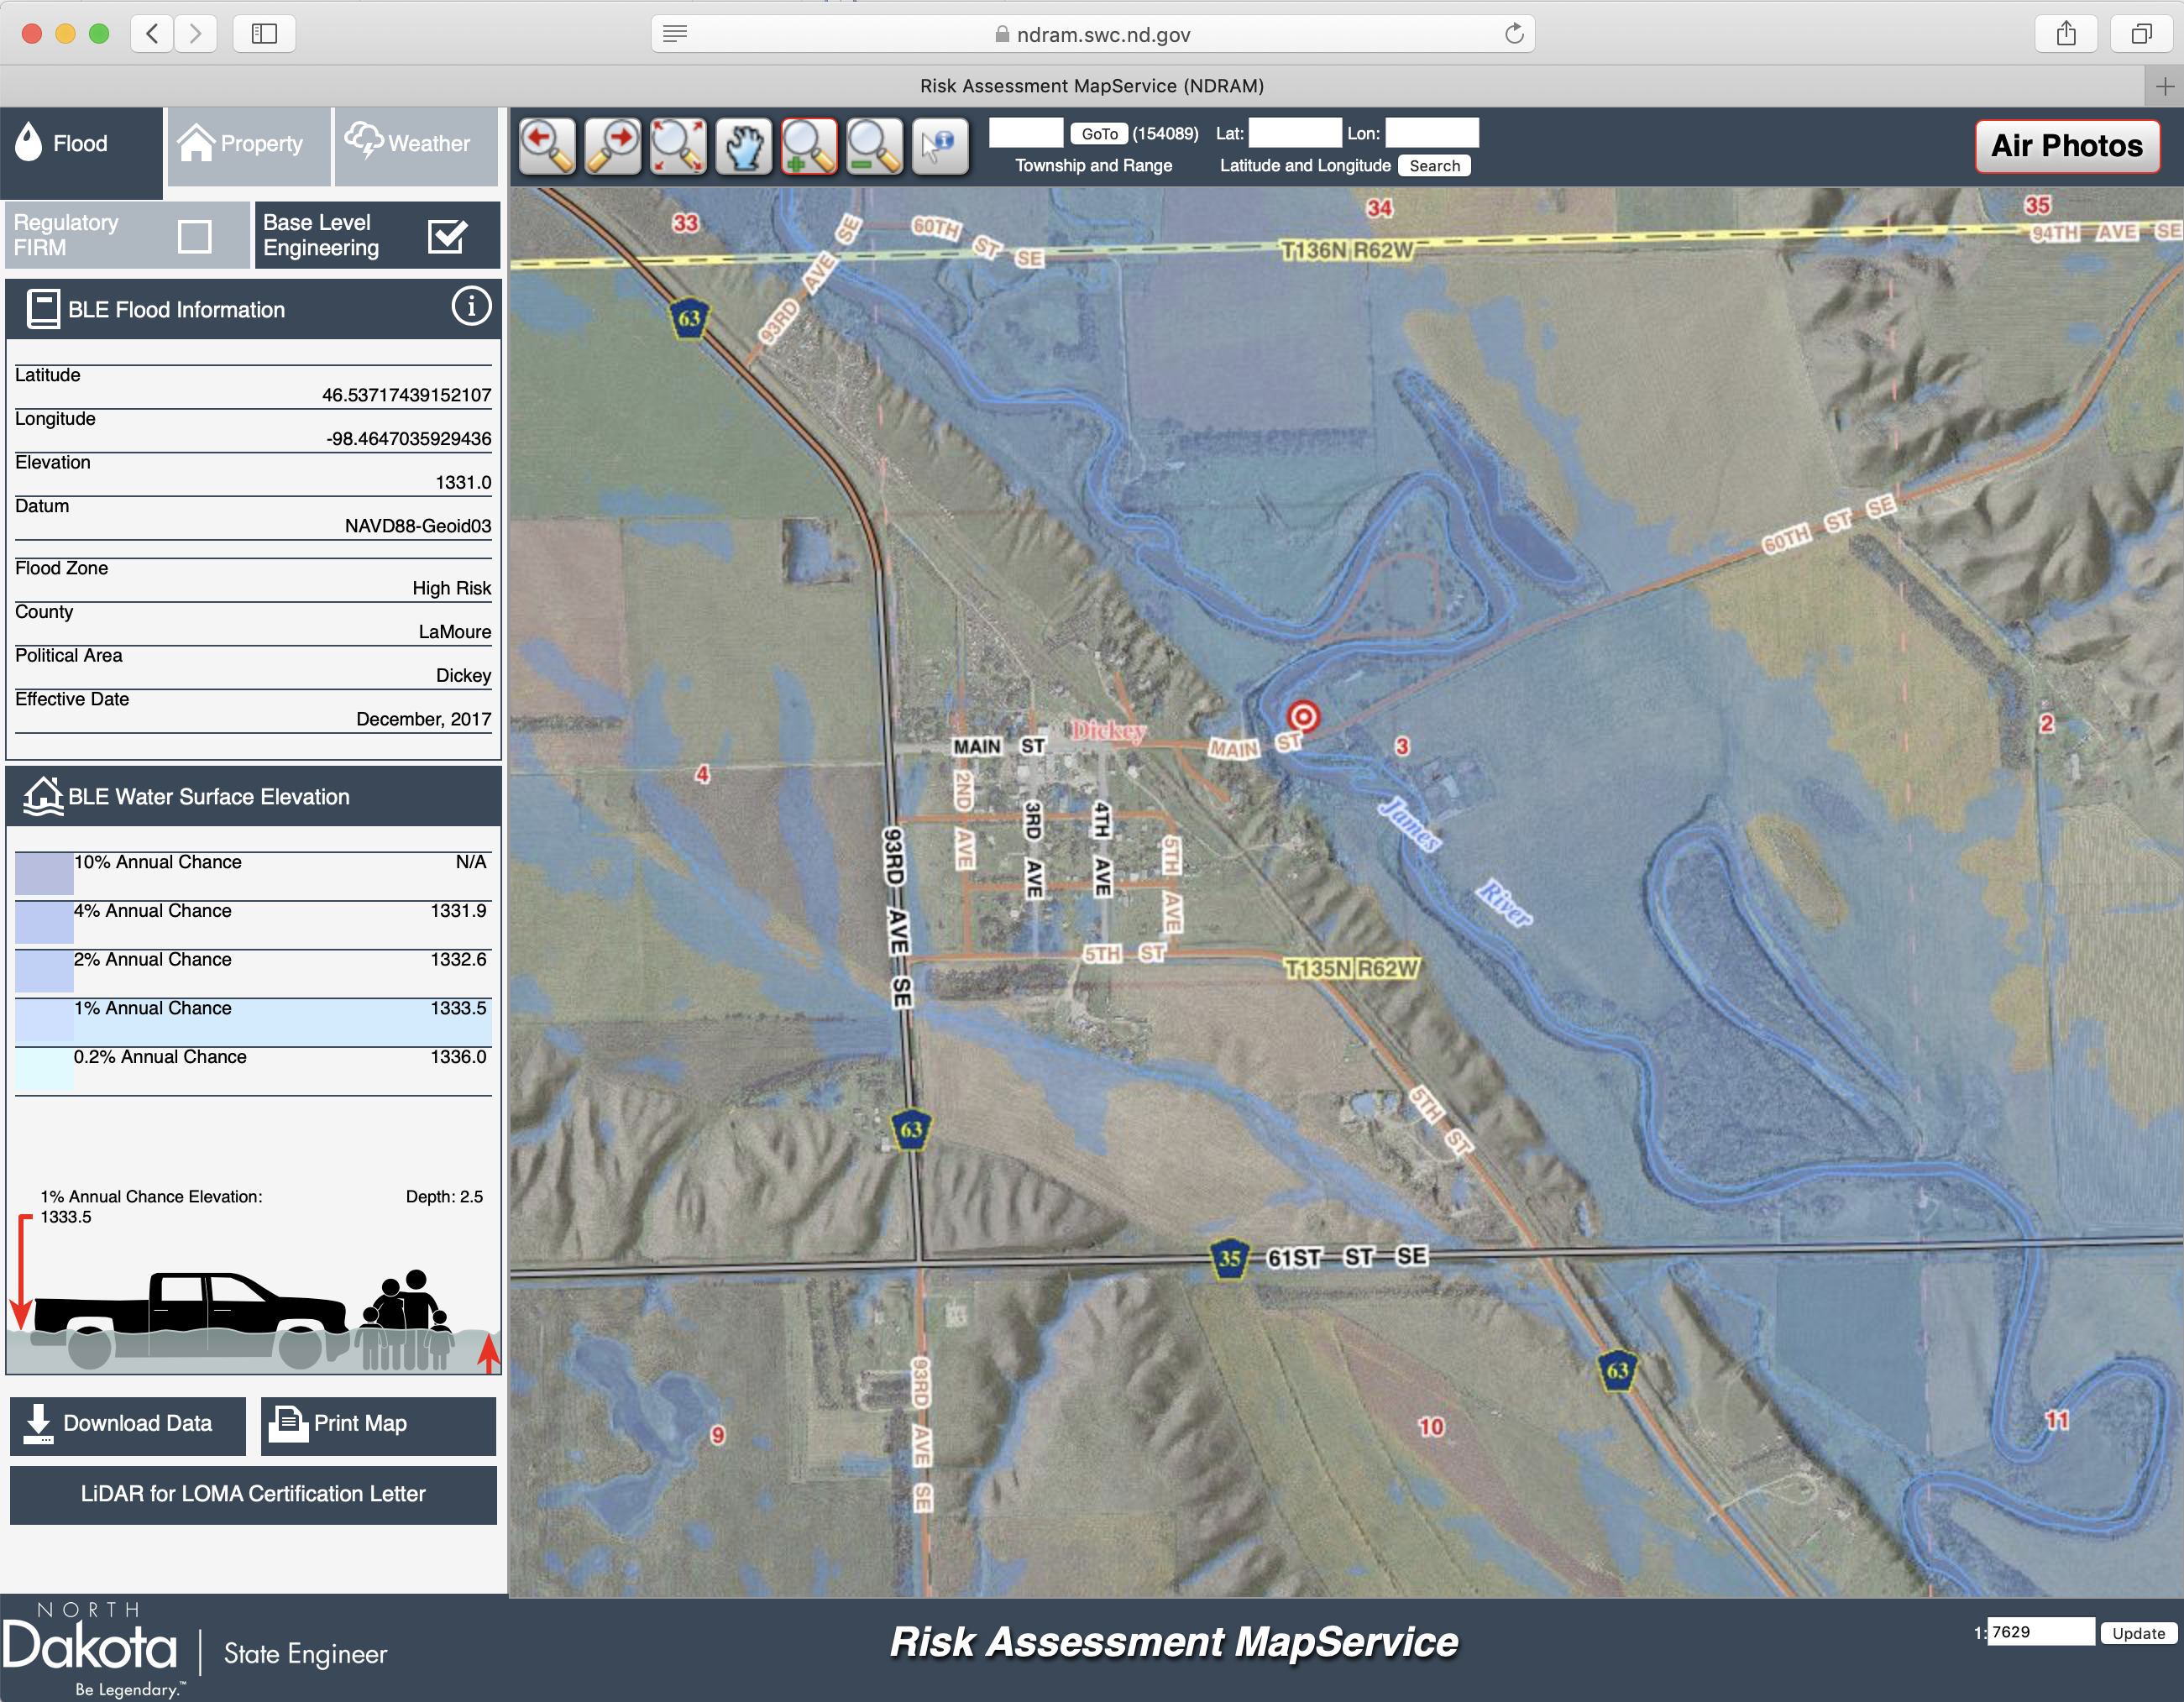The height and width of the screenshot is (1702, 2184).
Task: Click the 1% Annual Chance color swatch
Action: [x=44, y=1020]
